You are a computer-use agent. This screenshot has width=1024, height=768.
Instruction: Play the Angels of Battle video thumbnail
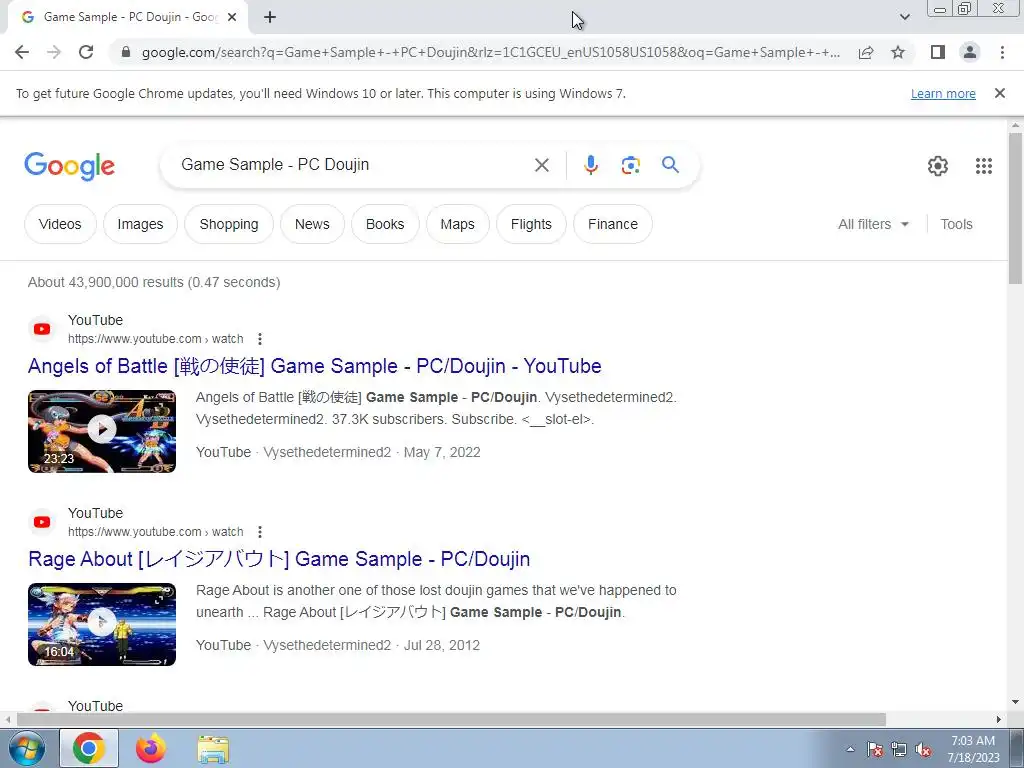coord(102,431)
